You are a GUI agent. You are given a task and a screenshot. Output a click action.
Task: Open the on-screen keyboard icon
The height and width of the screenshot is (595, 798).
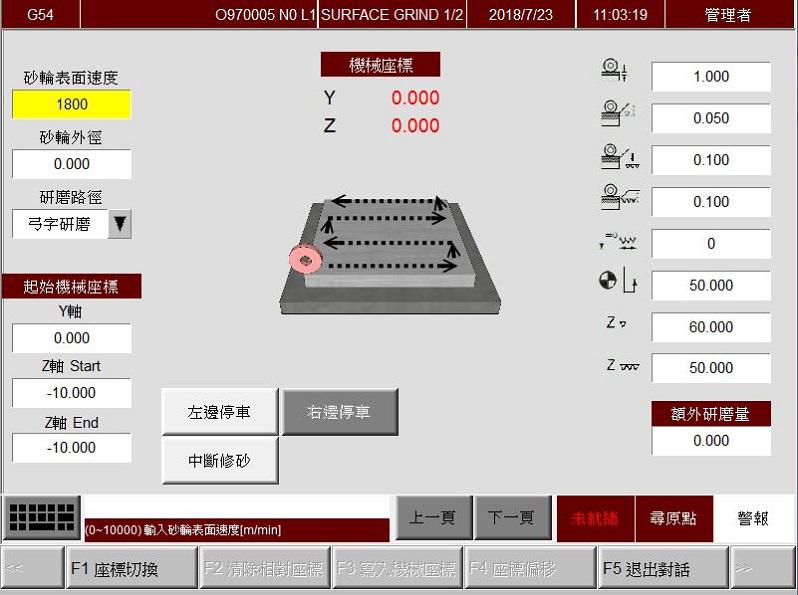pos(43,518)
